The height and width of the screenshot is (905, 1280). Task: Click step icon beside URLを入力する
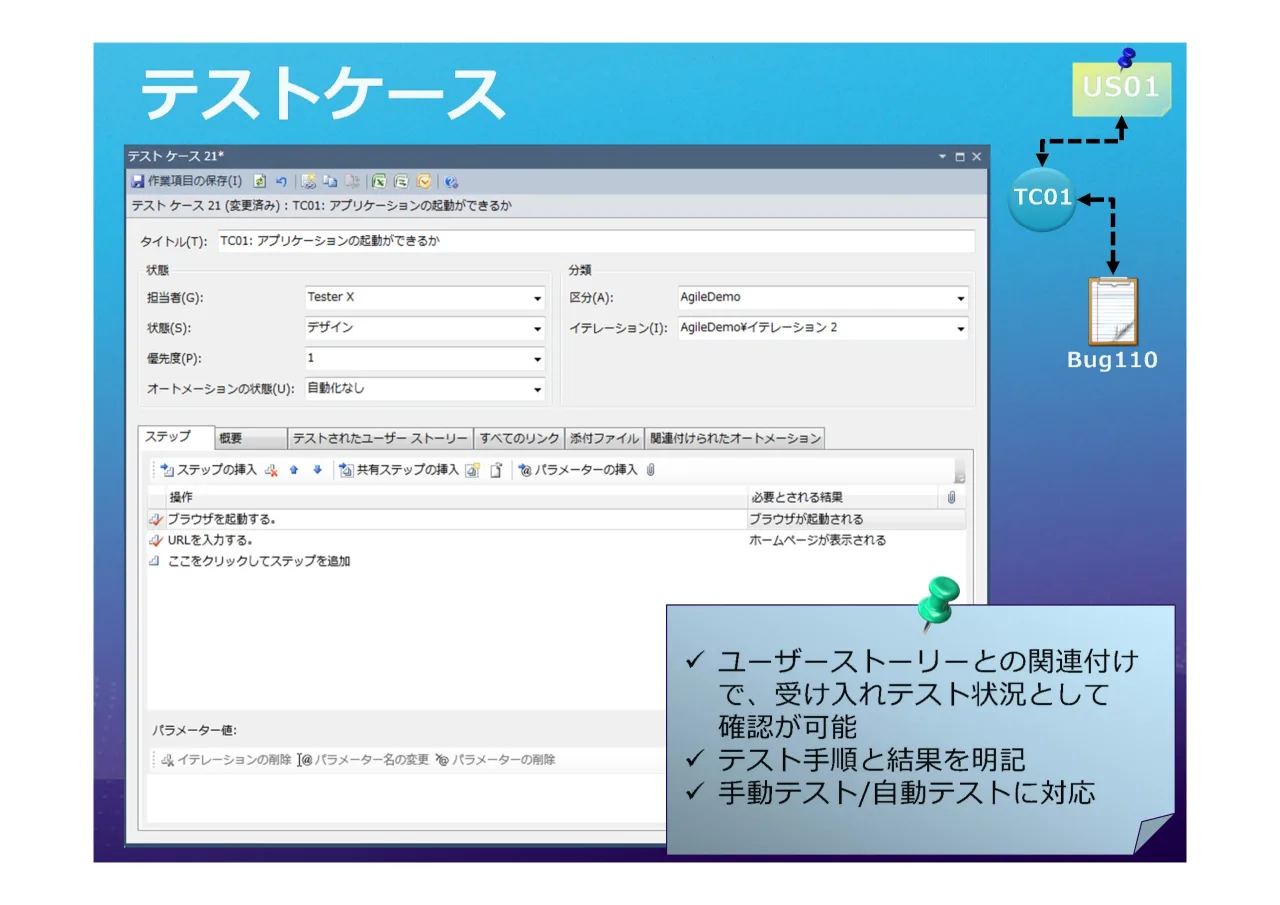(x=155, y=540)
